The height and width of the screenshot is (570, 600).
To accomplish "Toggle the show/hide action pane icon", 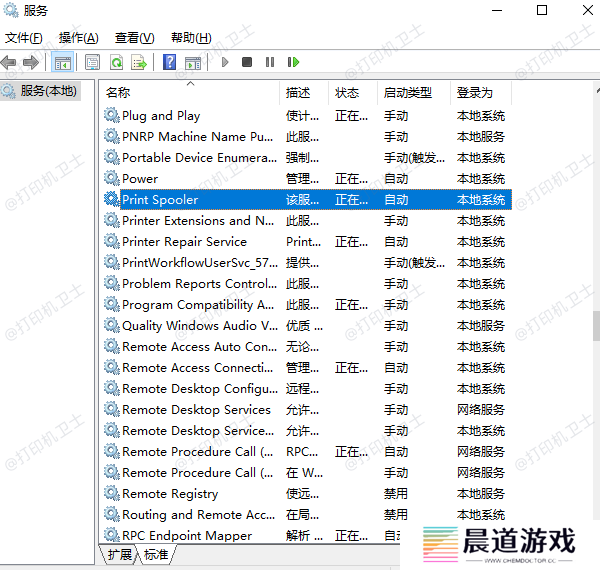I will [x=192, y=62].
